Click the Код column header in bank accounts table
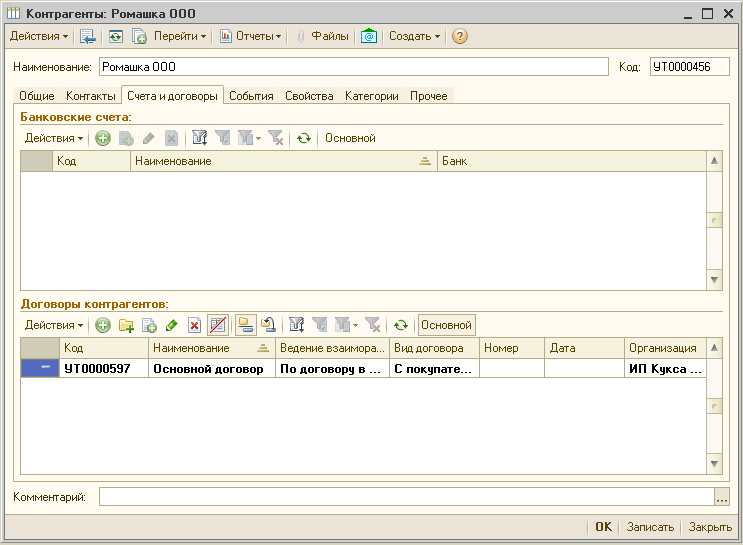The image size is (743, 545). (91, 161)
